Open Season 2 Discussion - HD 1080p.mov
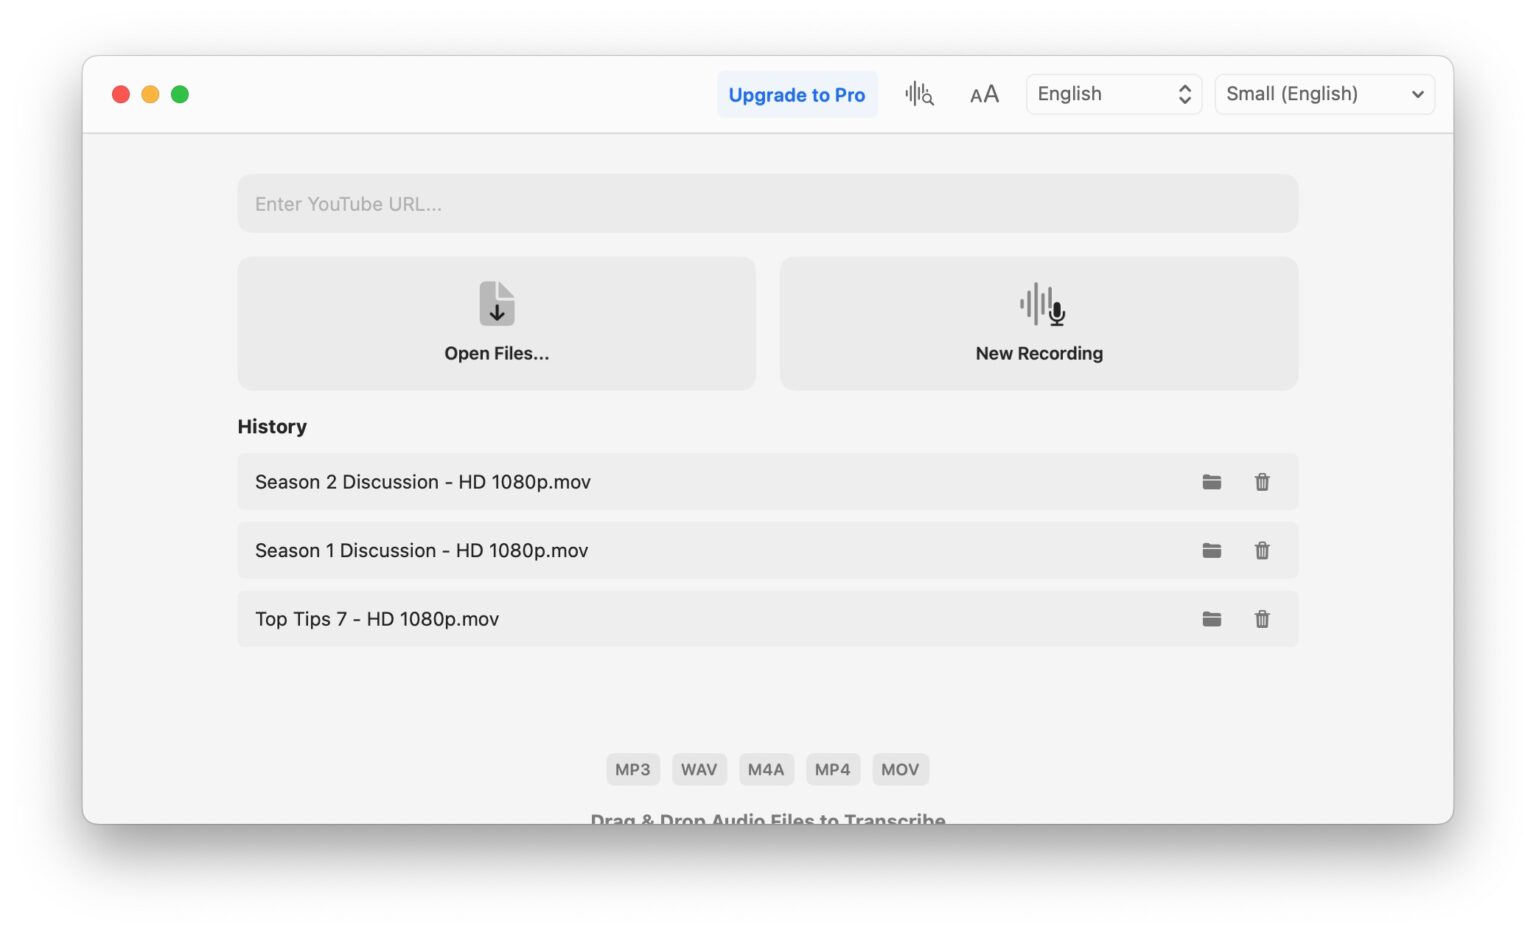 422,481
